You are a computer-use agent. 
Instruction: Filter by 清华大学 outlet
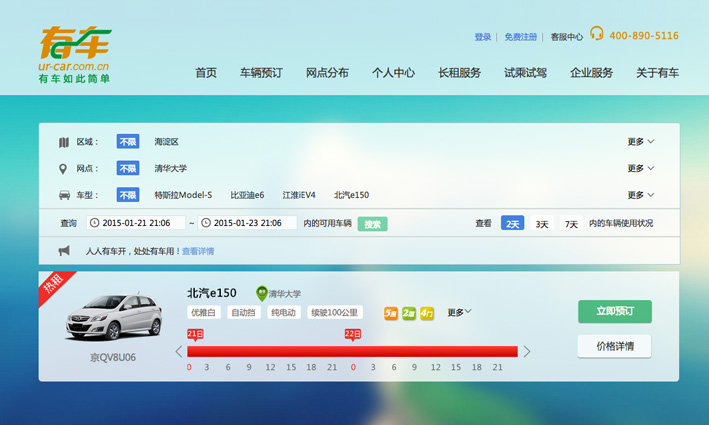click(x=170, y=168)
